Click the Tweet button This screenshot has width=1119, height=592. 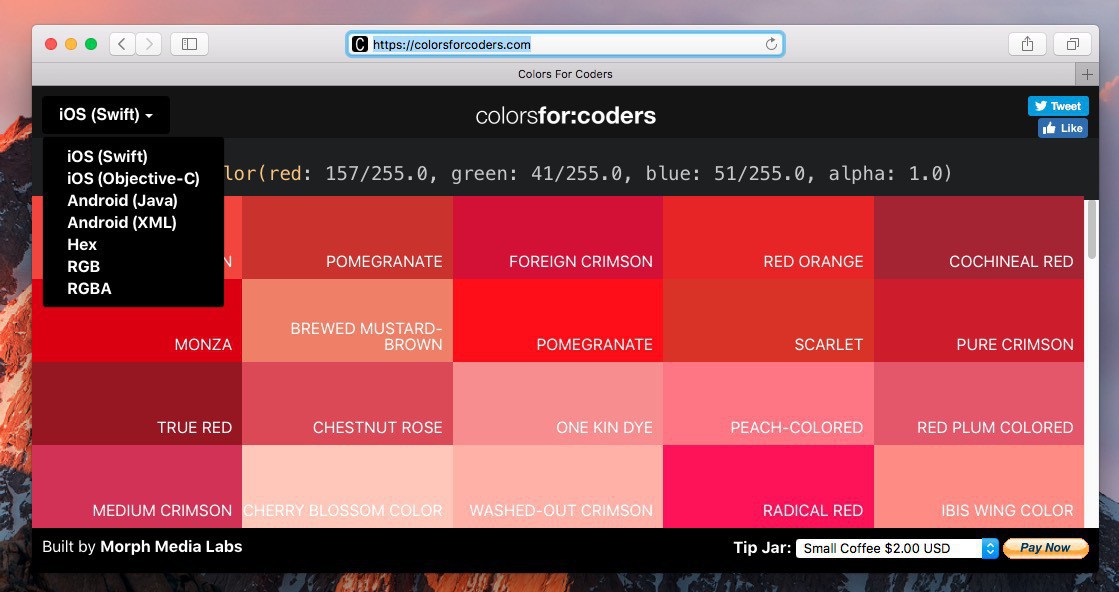click(1058, 106)
